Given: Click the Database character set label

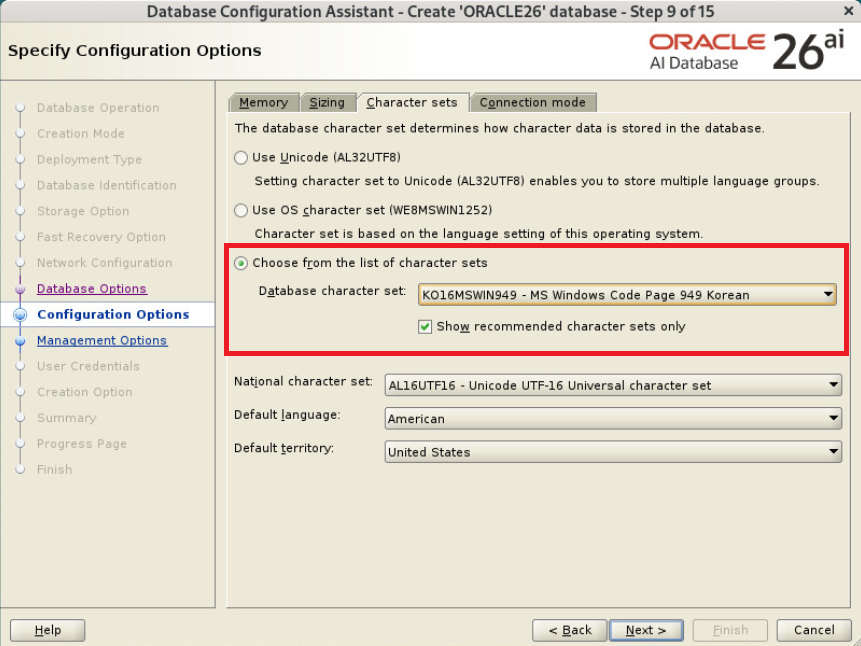Looking at the screenshot, I should click(332, 291).
